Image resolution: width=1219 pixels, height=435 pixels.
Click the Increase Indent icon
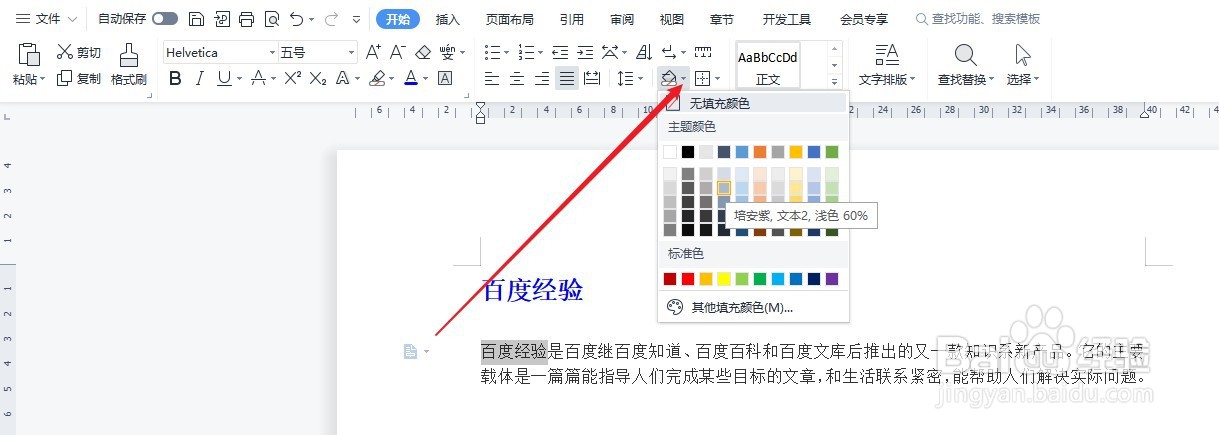pos(584,52)
